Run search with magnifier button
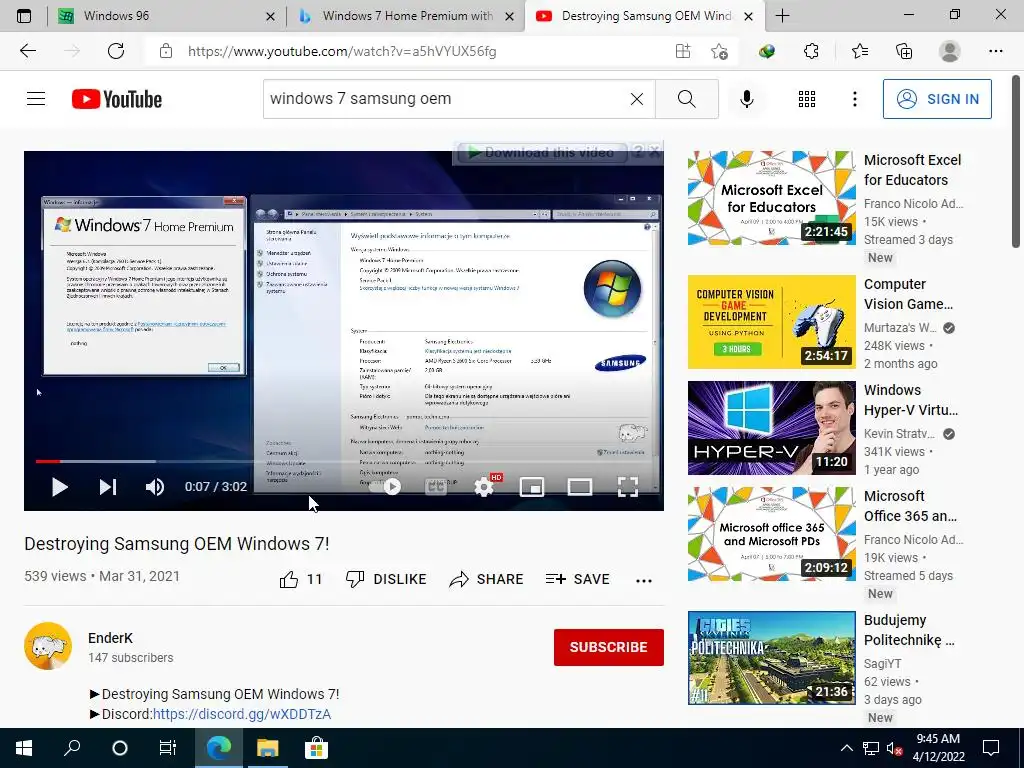This screenshot has width=1024, height=768. 686,99
